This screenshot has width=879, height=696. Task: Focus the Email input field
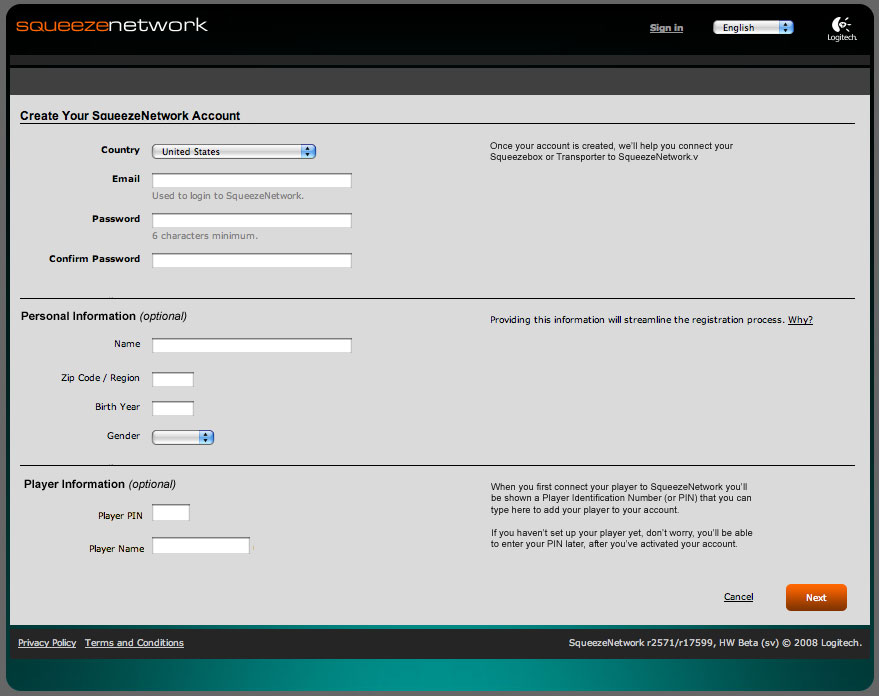[x=251, y=181]
